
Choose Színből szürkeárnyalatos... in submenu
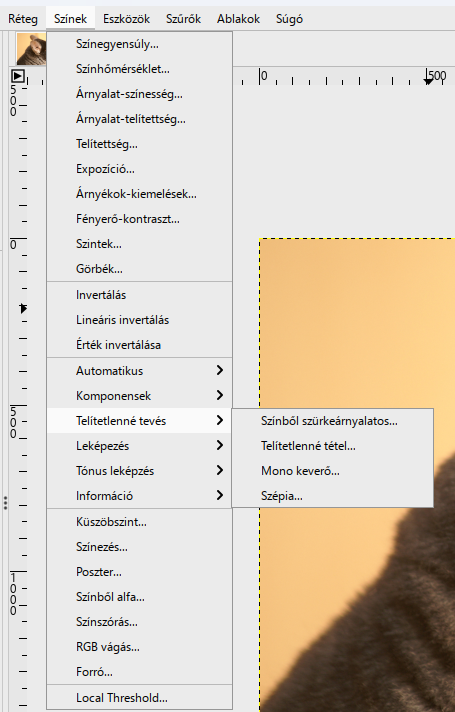tap(332, 421)
